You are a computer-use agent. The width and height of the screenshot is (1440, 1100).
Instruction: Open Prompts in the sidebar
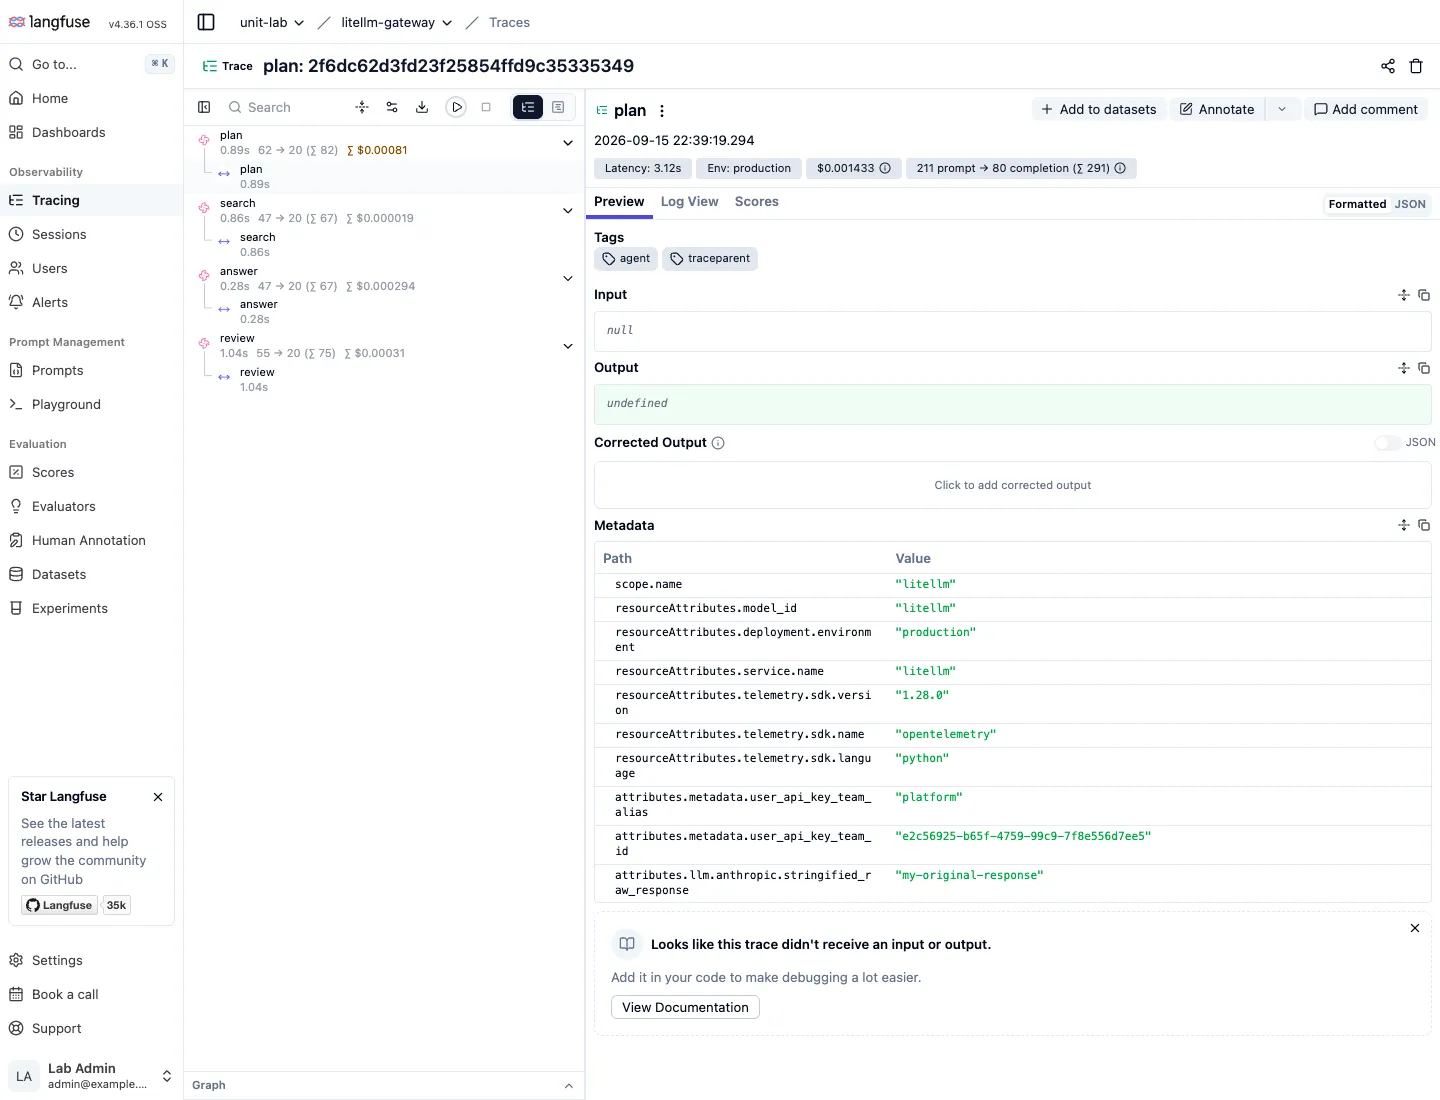pos(91,370)
